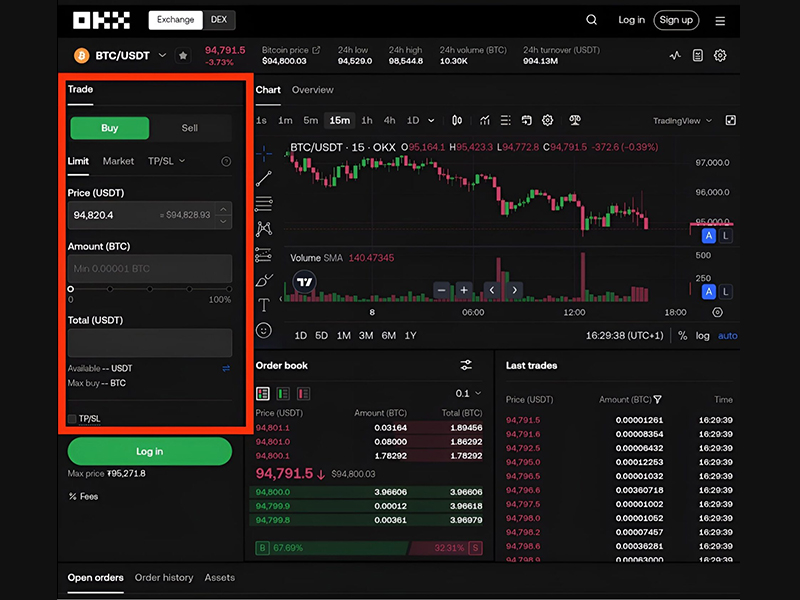Click the chart time-scale target icon
Image resolution: width=800 pixels, height=600 pixels.
tap(717, 312)
